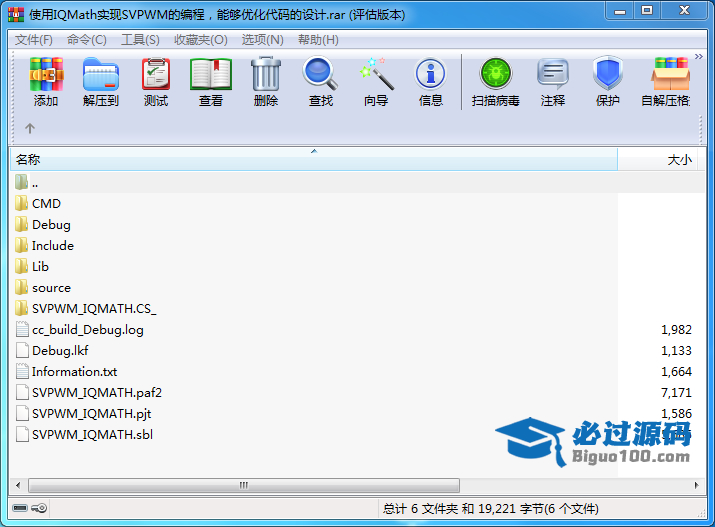This screenshot has height=527, width=715.
Task: Minimize the WinRAR window
Action: pos(620,11)
